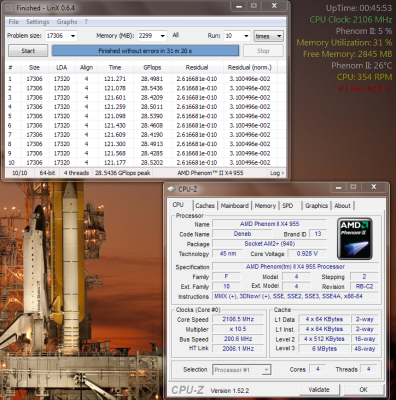Viewport: 396px width, 400px height.
Task: Open the Settings menu in LinX
Action: (38, 22)
